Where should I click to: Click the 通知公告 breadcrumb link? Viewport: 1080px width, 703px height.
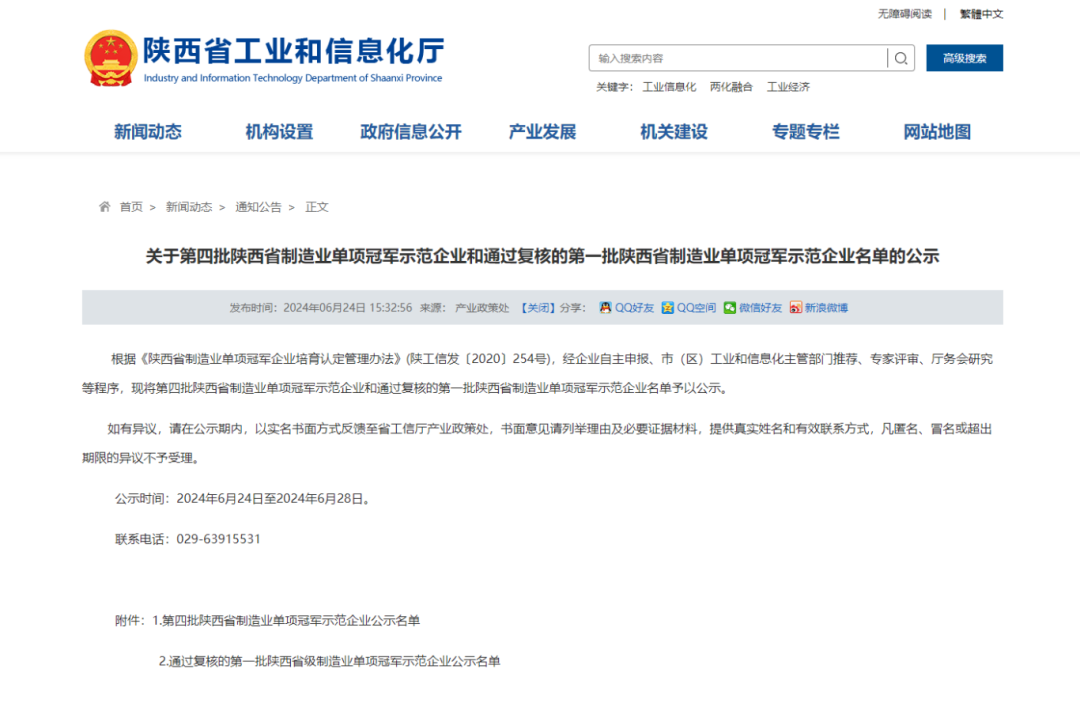tap(258, 207)
